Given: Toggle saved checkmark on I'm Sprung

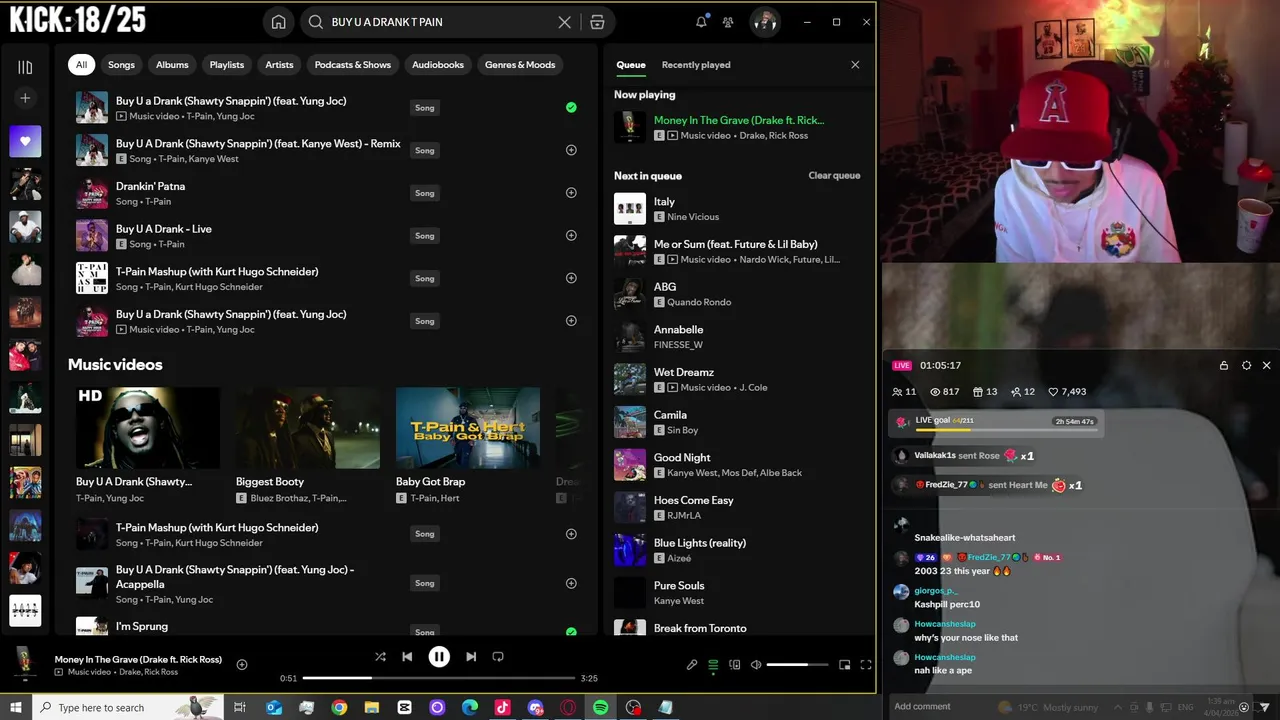Looking at the screenshot, I should 571,632.
